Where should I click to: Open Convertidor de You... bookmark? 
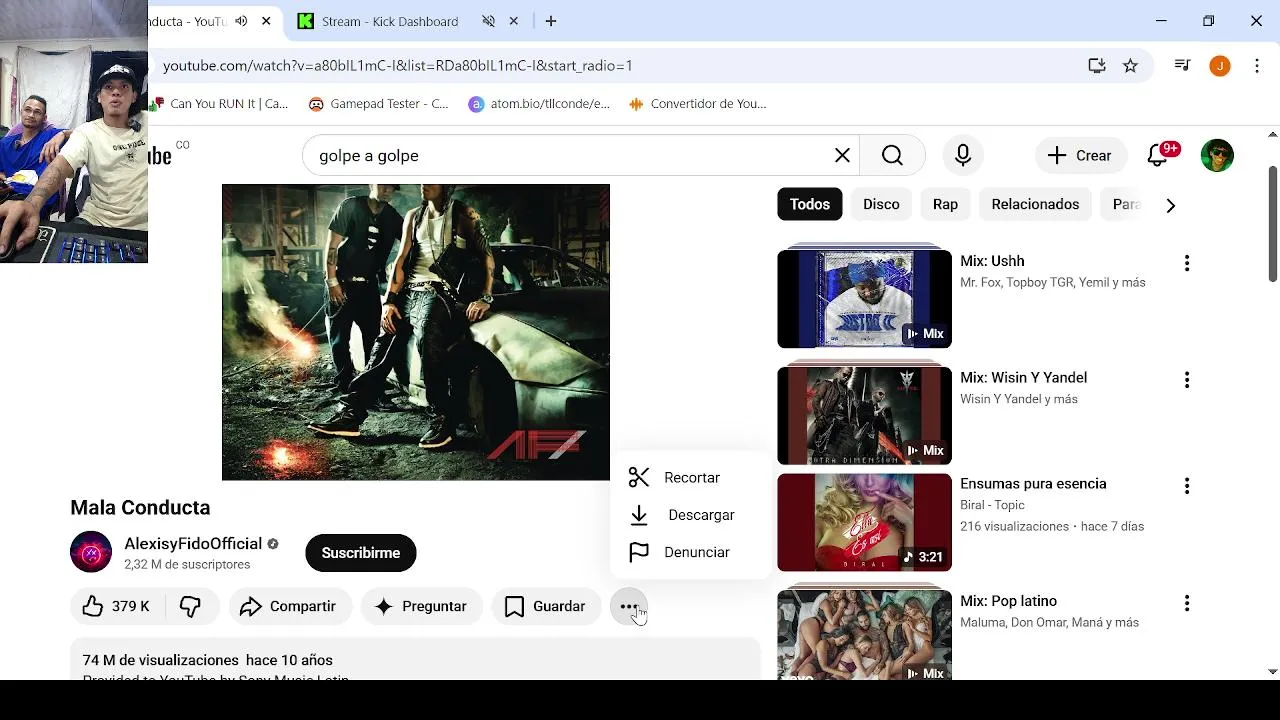(x=697, y=103)
